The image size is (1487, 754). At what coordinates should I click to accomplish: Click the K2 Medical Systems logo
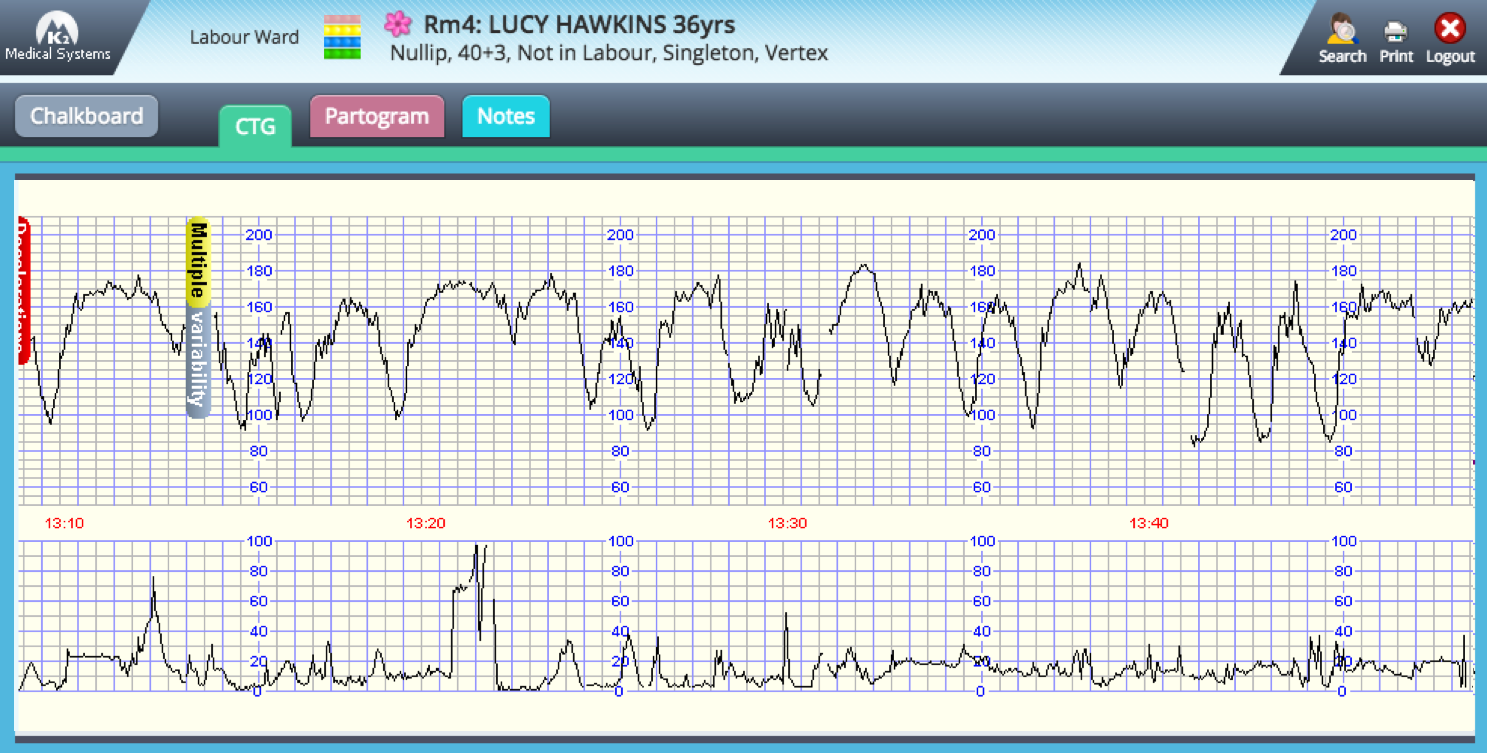tap(57, 37)
